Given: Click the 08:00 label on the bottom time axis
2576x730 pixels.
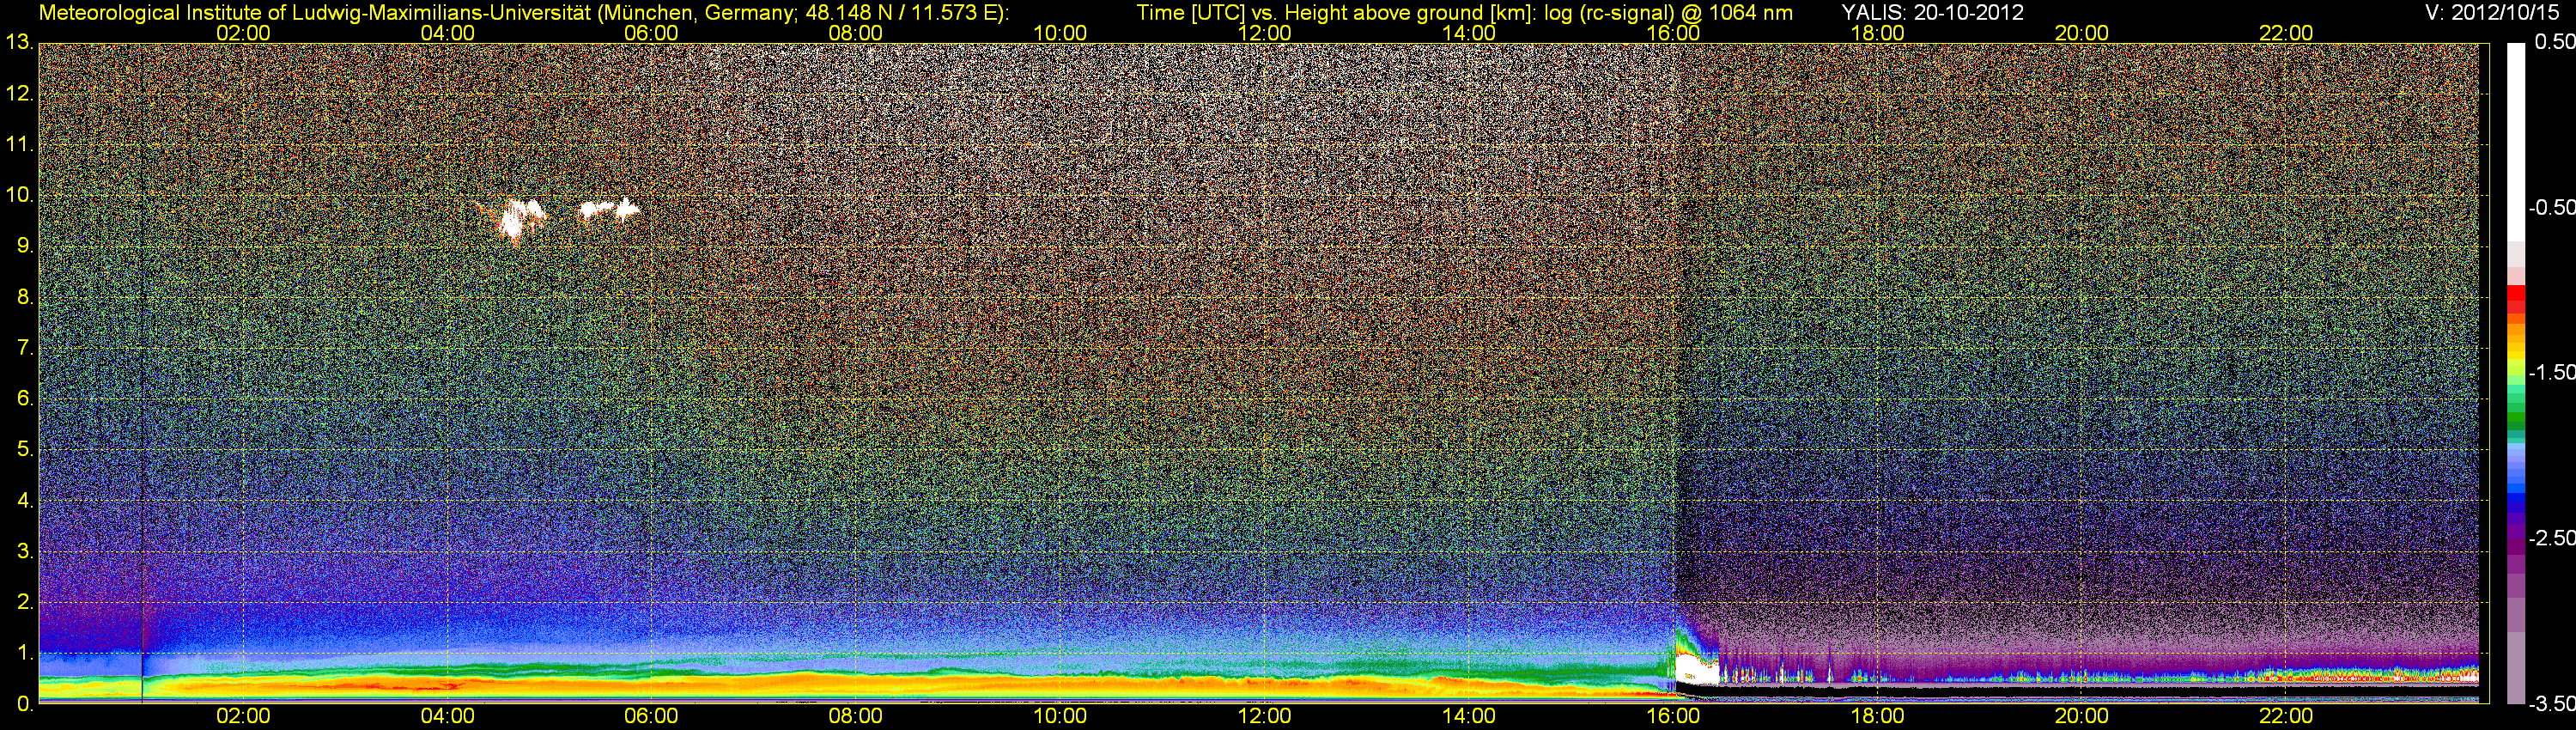Looking at the screenshot, I should click(855, 716).
